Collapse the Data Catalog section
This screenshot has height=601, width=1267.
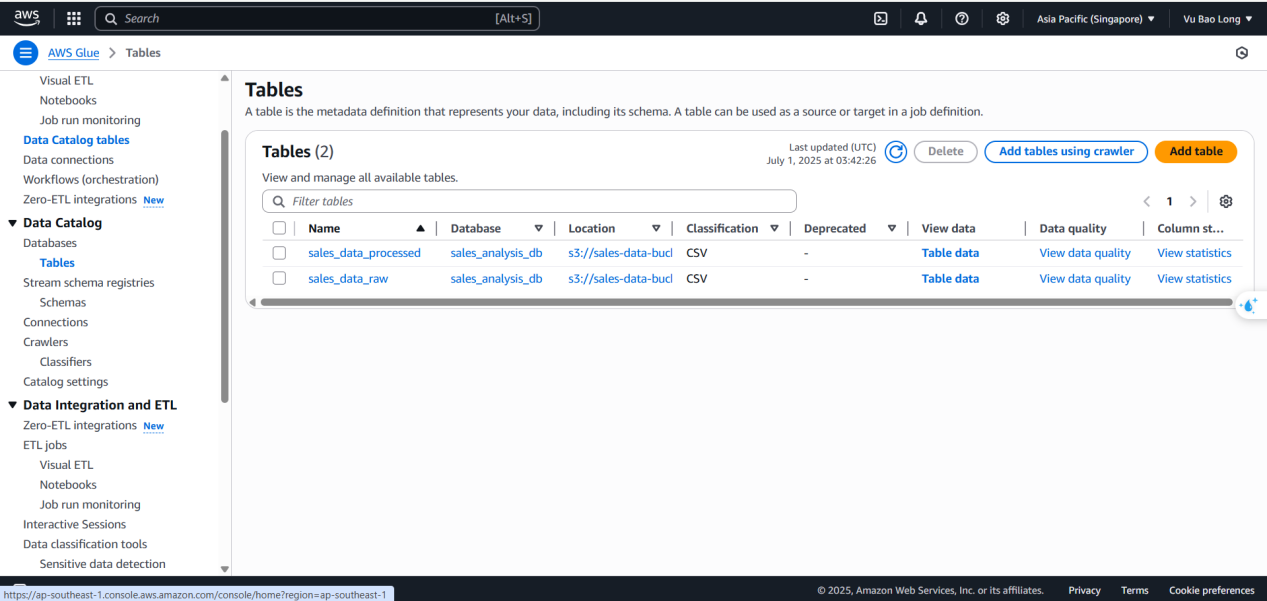point(13,223)
